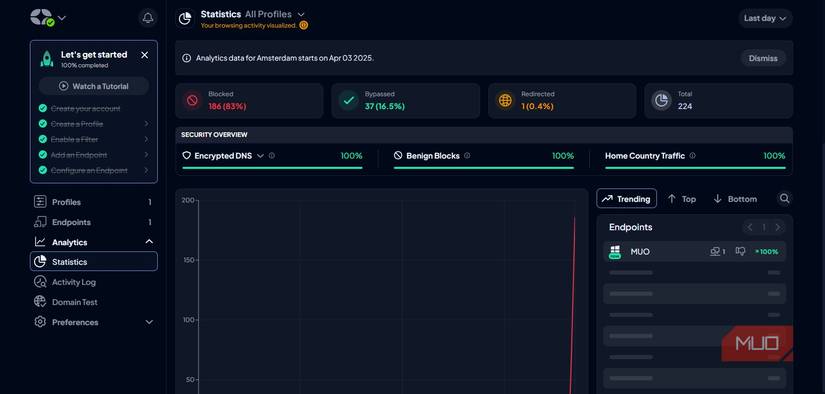Switch to the Bottom tab

click(736, 199)
